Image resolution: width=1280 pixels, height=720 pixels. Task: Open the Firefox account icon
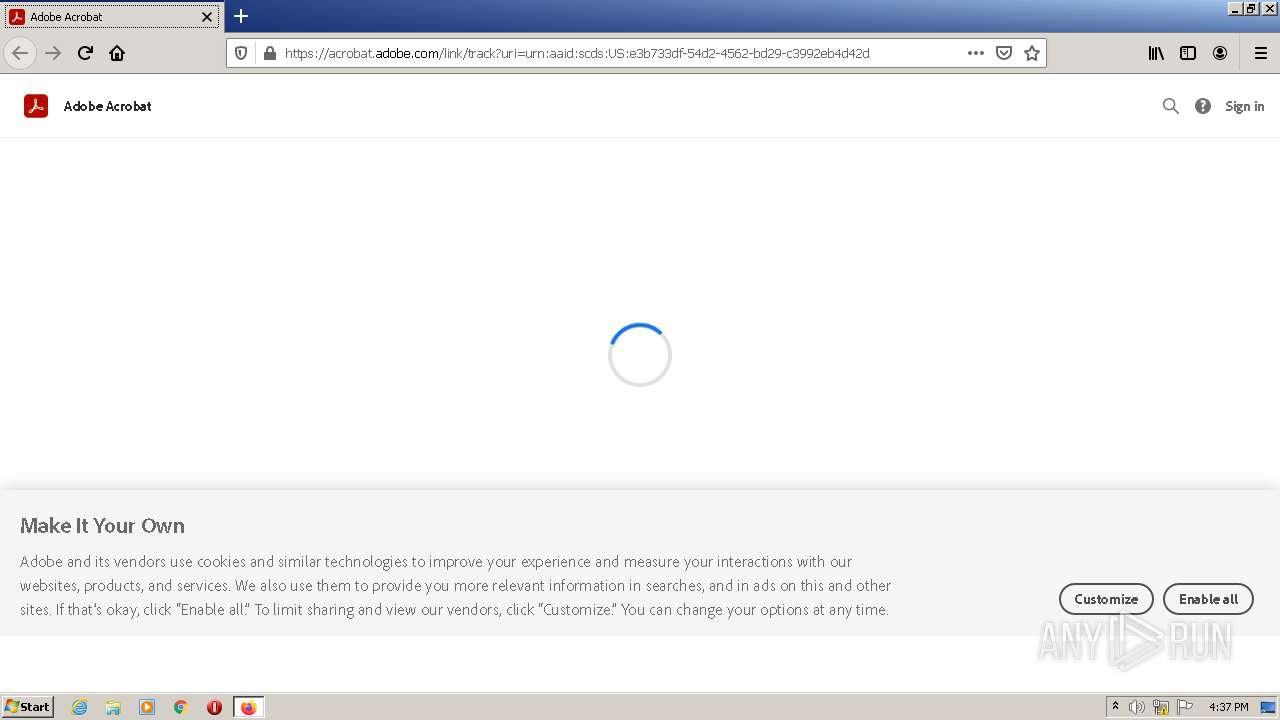[x=1220, y=53]
